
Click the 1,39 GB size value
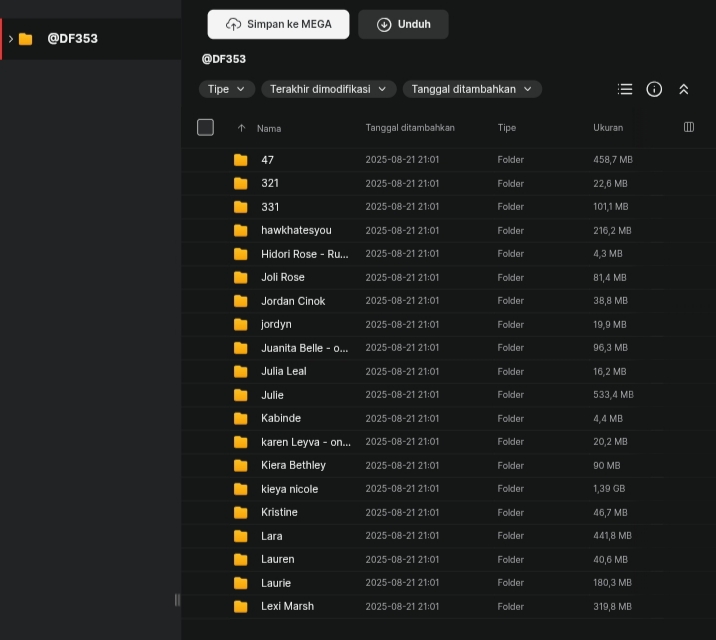click(609, 489)
